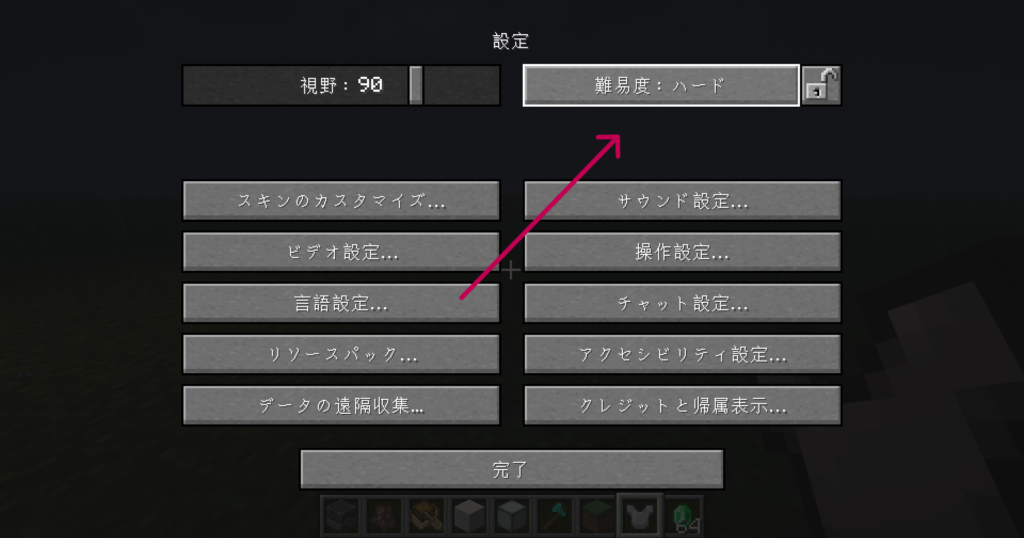This screenshot has width=1024, height=538.
Task: Cycle the 難易度: ハード difficulty button
Action: point(661,85)
